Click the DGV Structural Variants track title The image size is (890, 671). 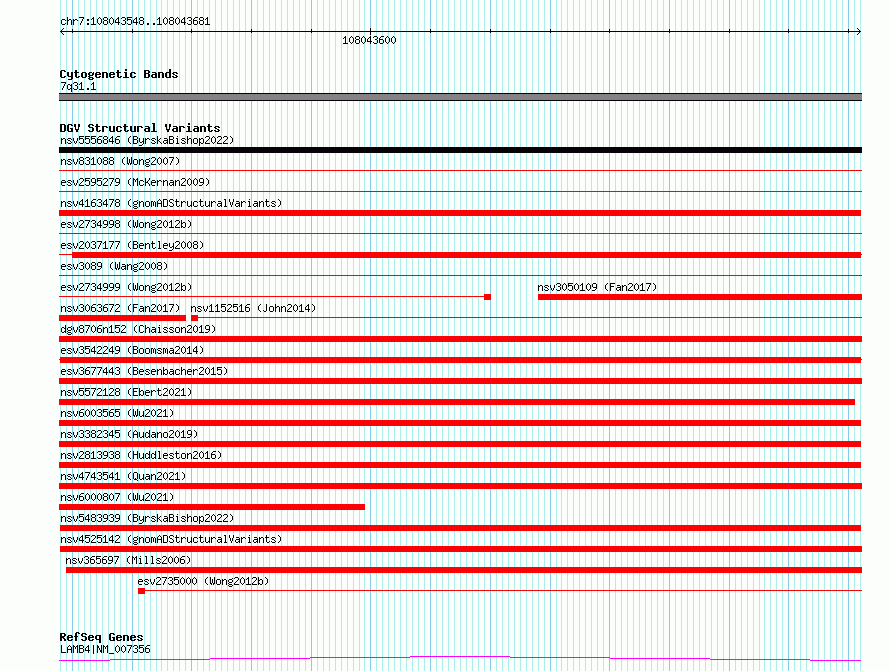(140, 128)
